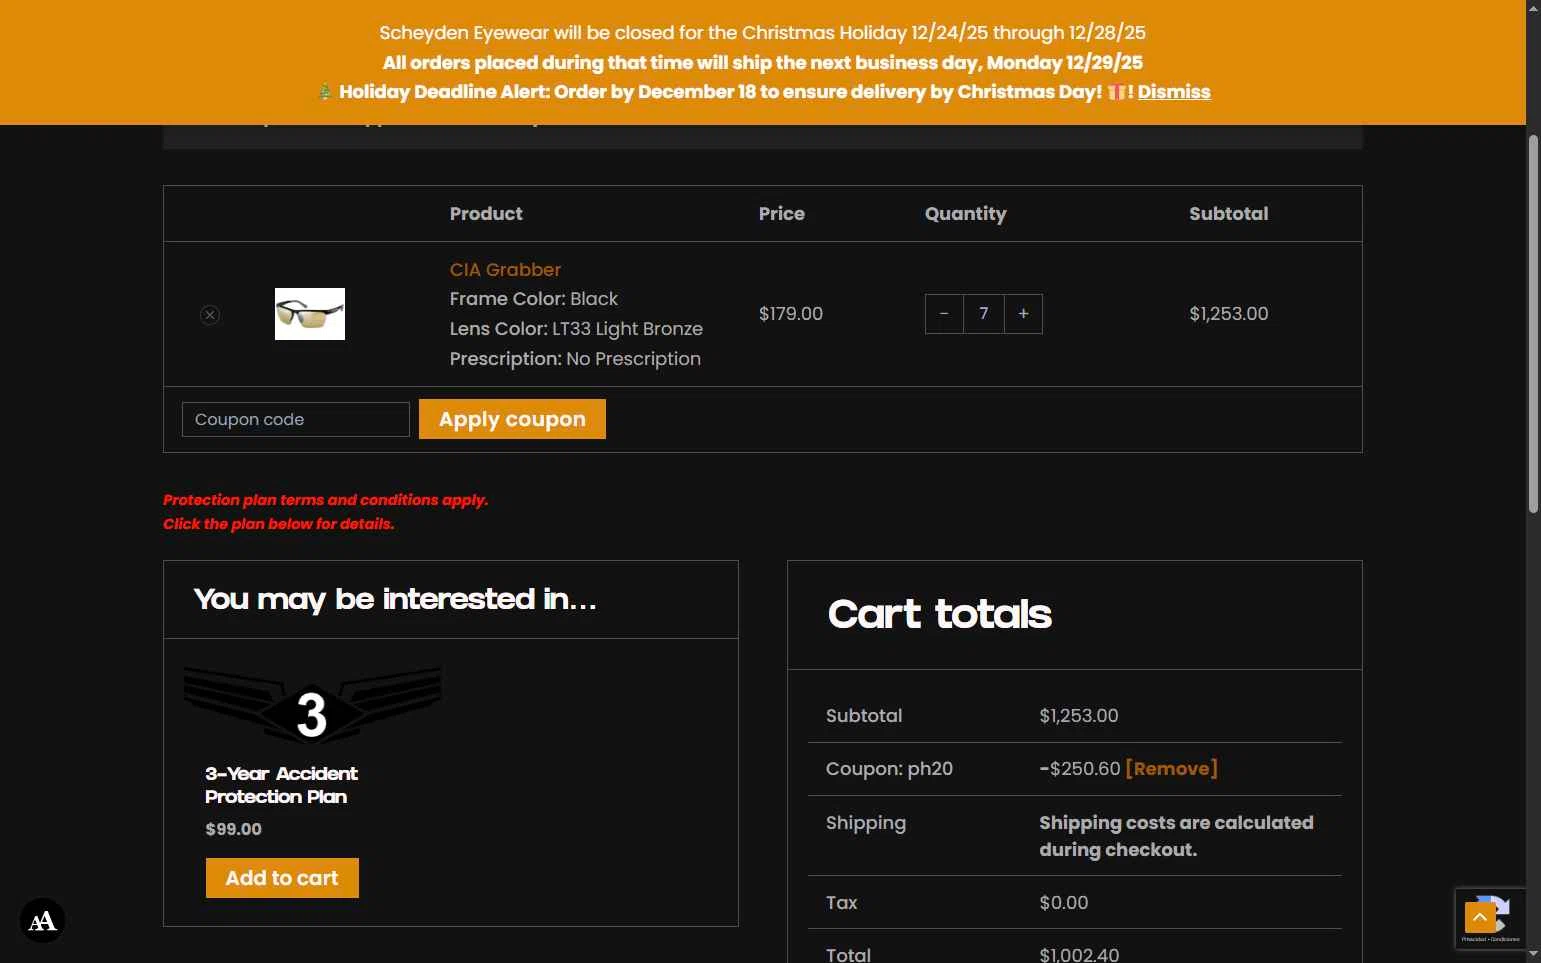
Task: Click the Subtotal column header in the product table
Action: pos(1229,214)
